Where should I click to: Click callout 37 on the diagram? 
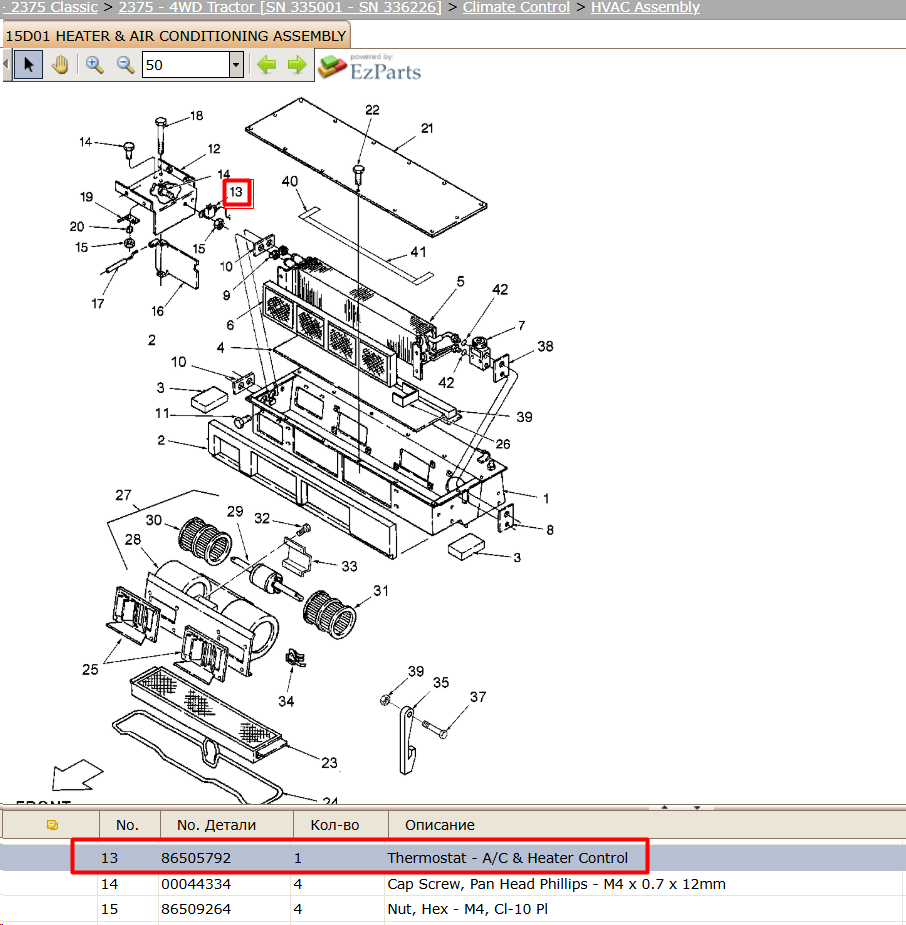(x=478, y=697)
